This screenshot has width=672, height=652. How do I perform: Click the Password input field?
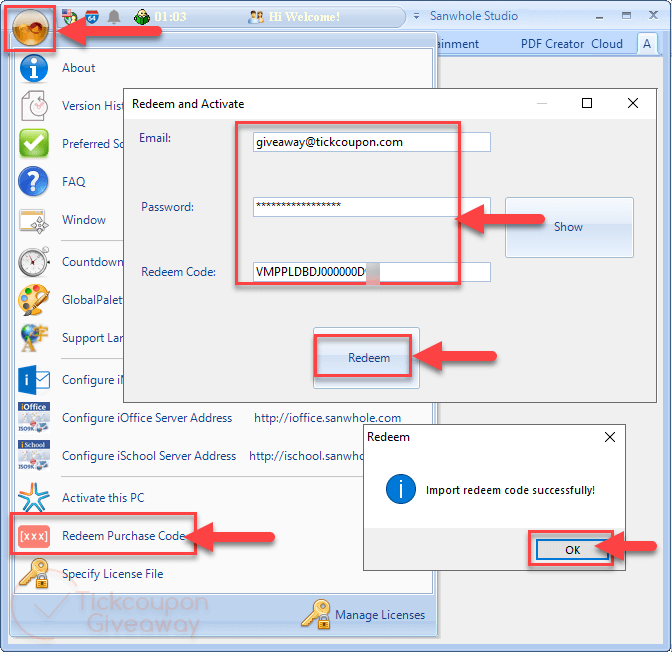coord(372,207)
